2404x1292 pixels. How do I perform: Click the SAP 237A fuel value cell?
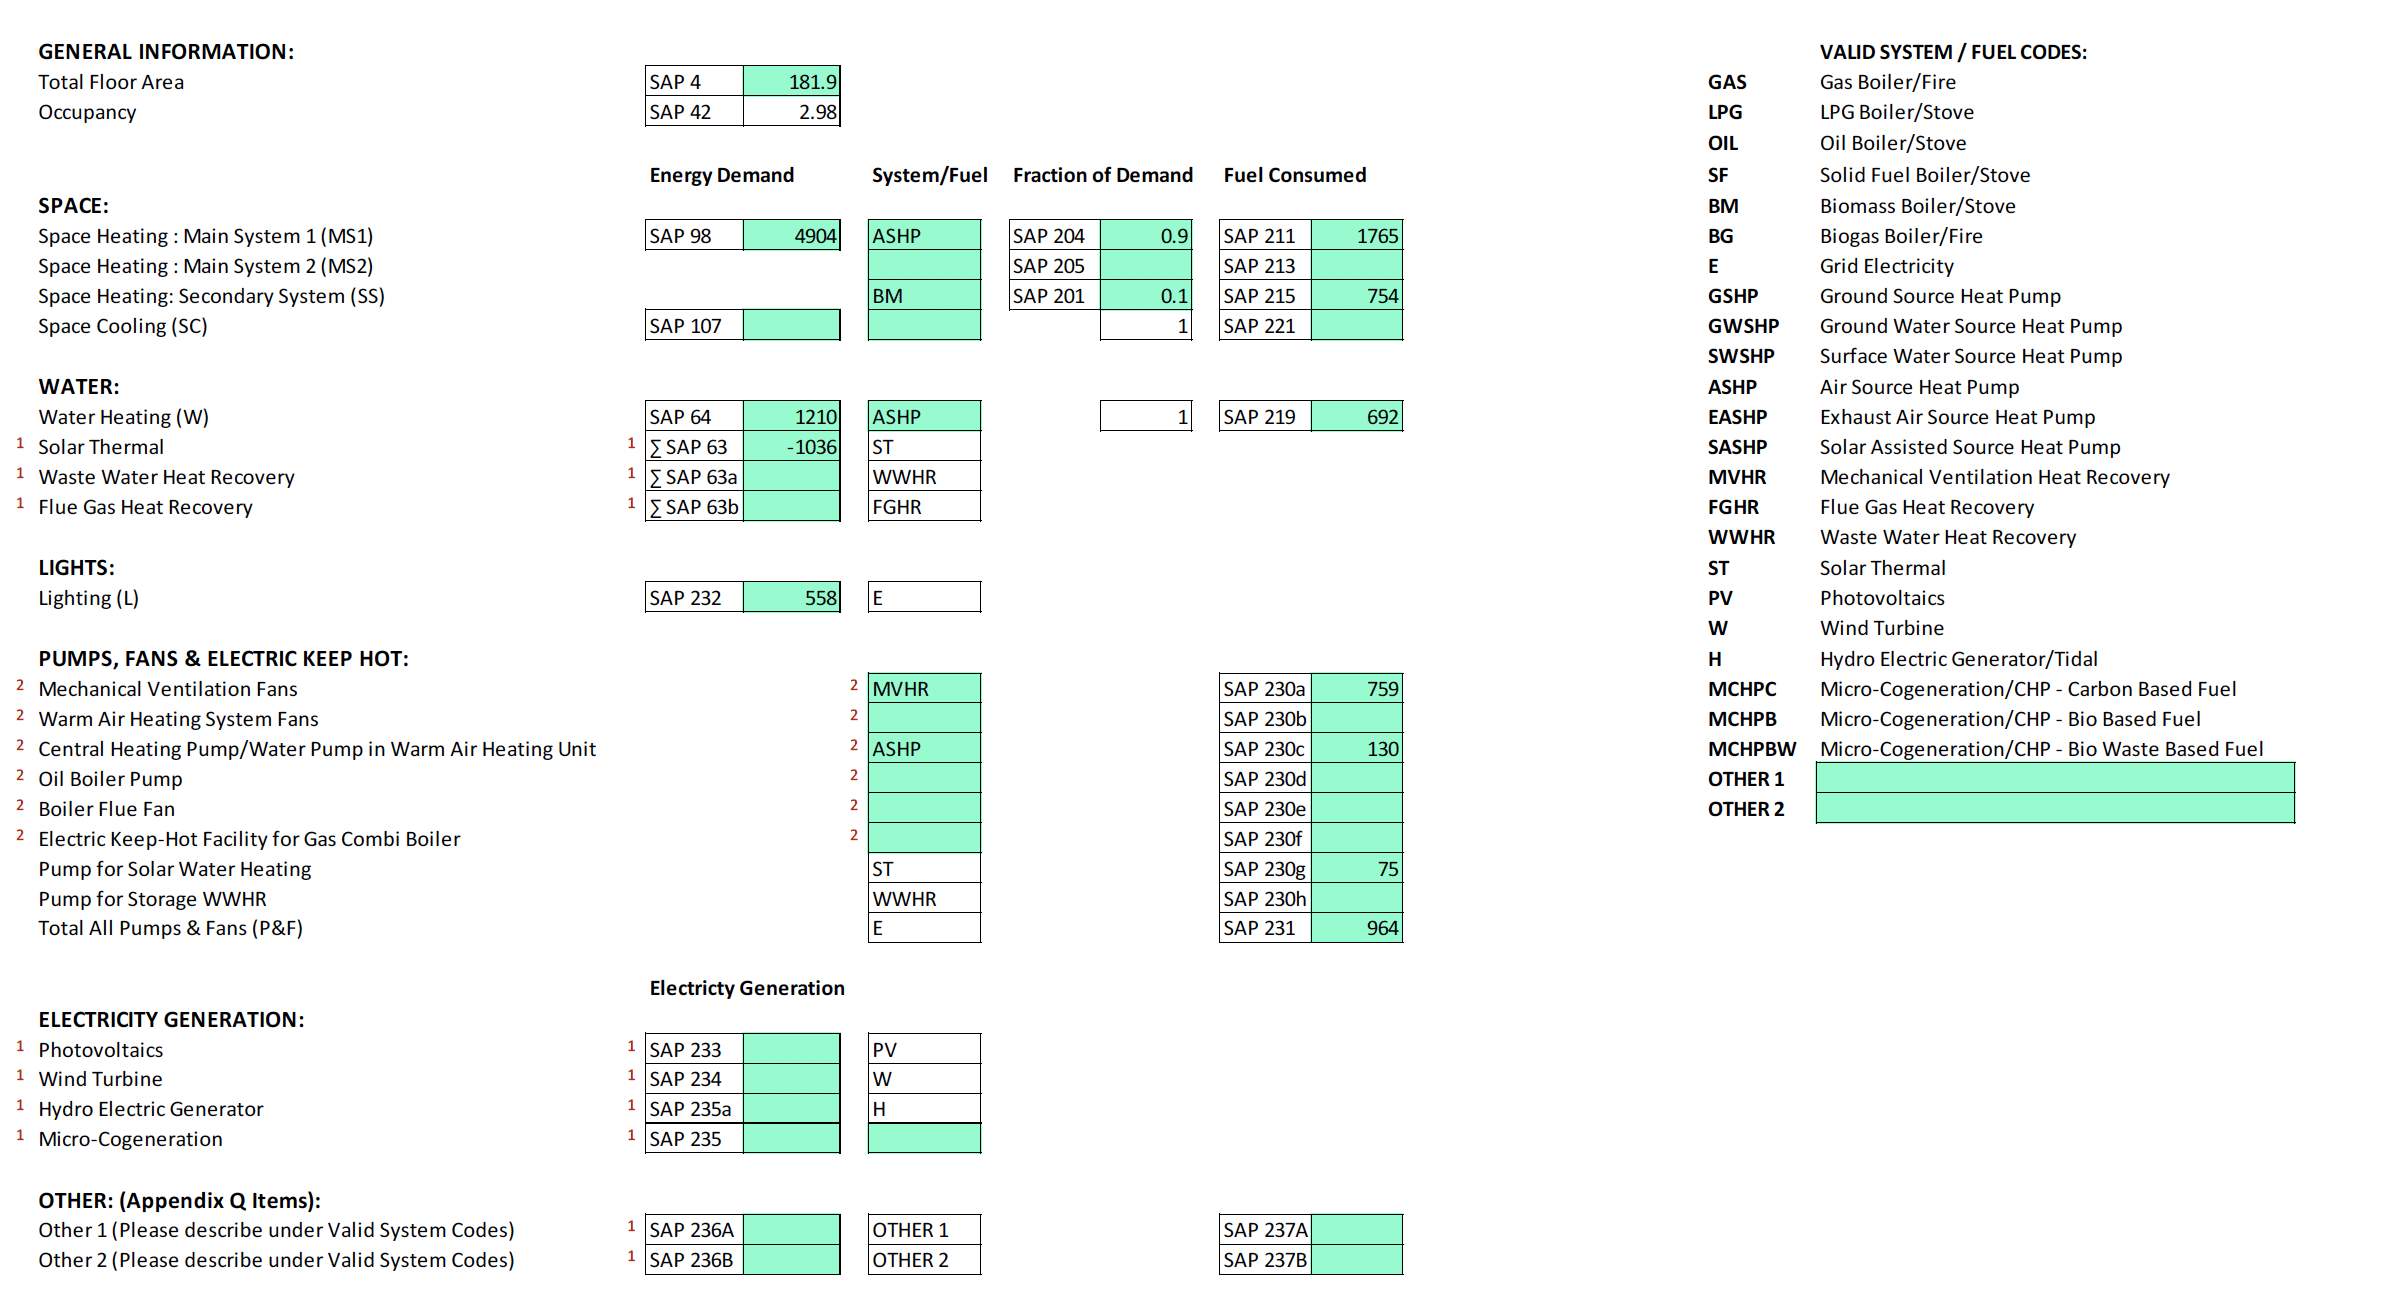pyautogui.click(x=1357, y=1229)
